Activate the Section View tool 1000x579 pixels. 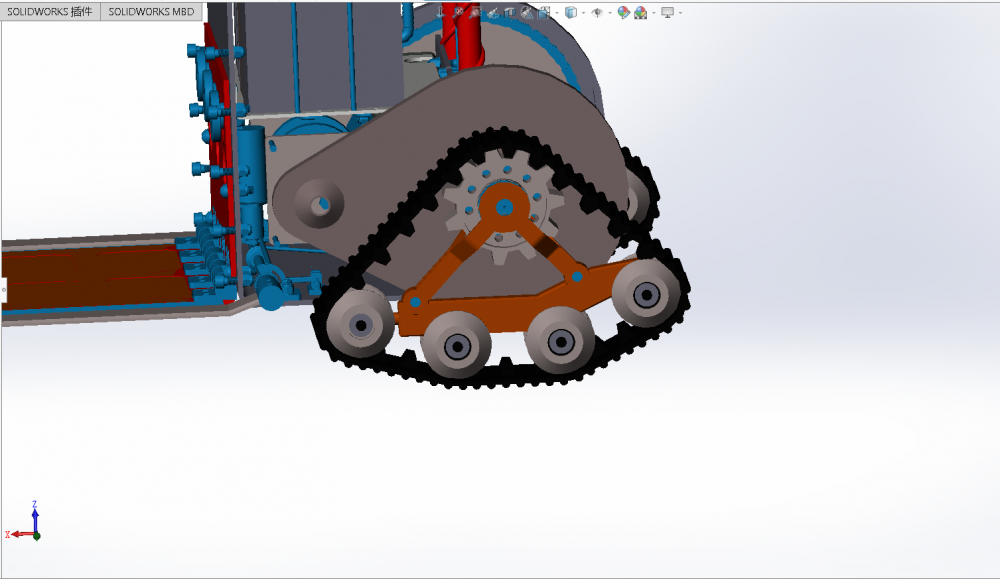[x=510, y=12]
